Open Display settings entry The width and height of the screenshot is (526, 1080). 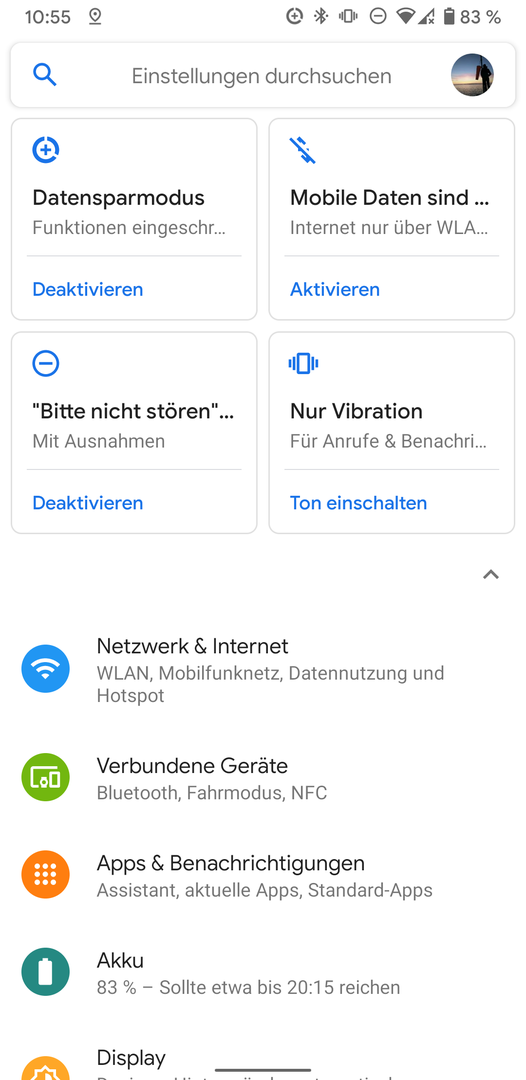[x=263, y=1061]
